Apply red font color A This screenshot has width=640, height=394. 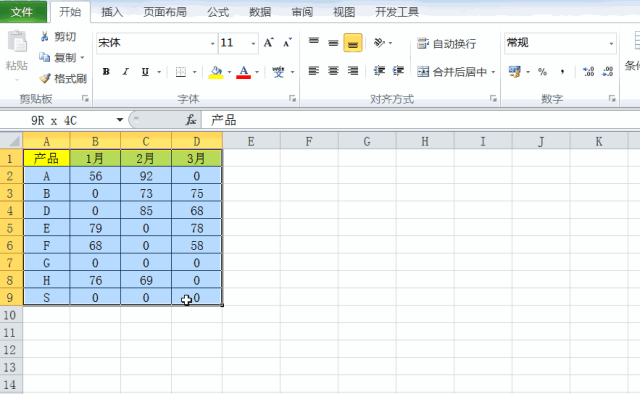[x=243, y=72]
